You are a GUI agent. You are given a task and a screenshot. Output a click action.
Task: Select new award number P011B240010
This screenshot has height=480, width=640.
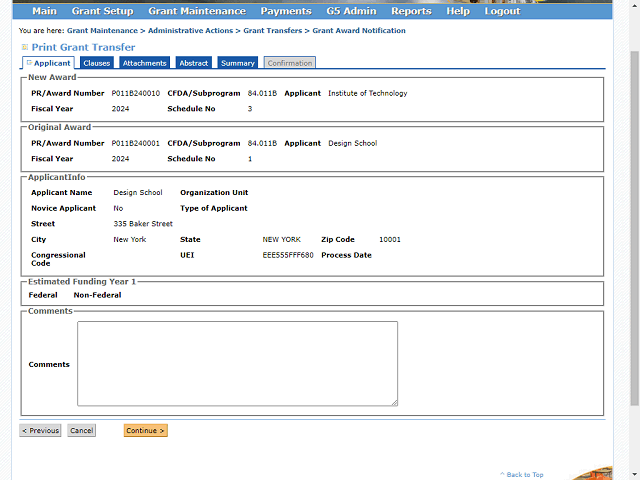click(136, 93)
